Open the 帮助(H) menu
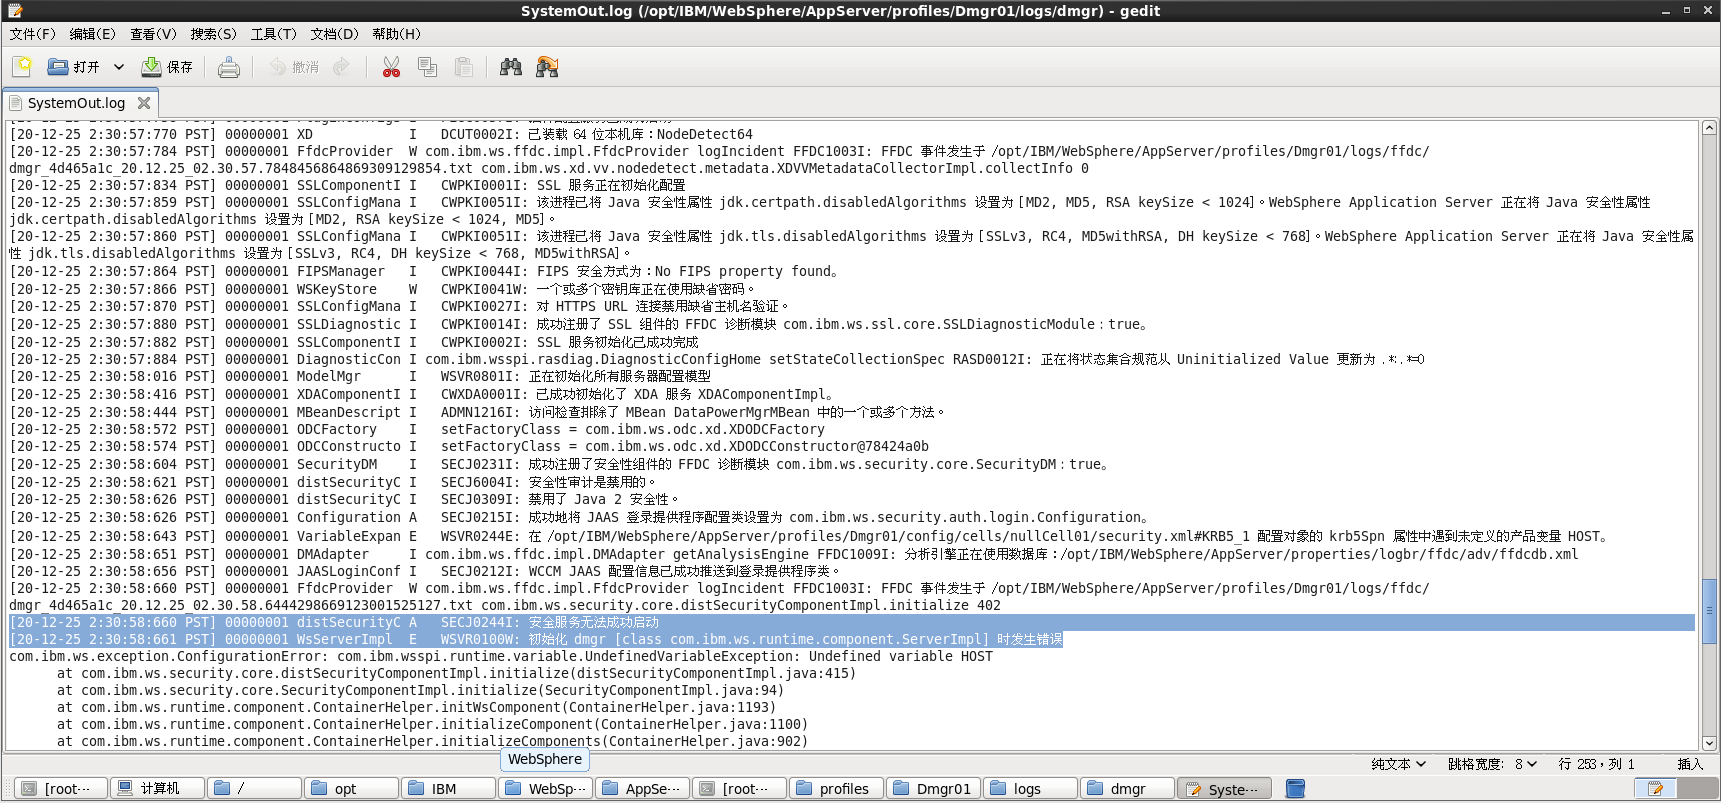 coord(397,34)
